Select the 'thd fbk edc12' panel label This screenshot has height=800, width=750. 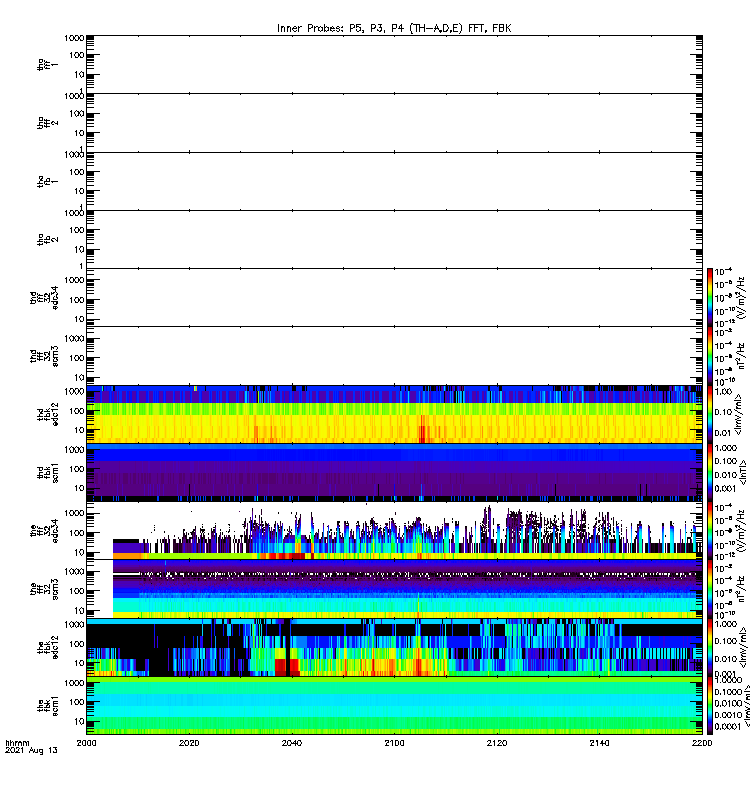tap(48, 414)
